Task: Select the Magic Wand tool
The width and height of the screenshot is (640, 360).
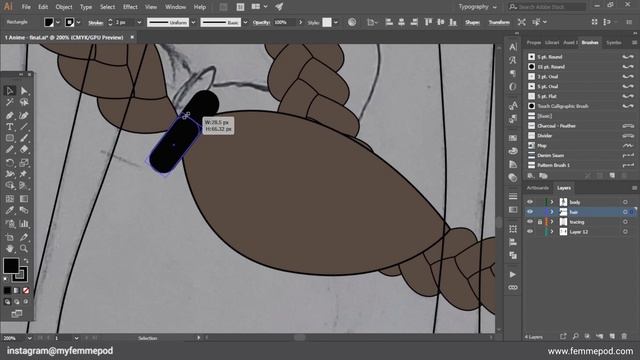Action: point(10,102)
